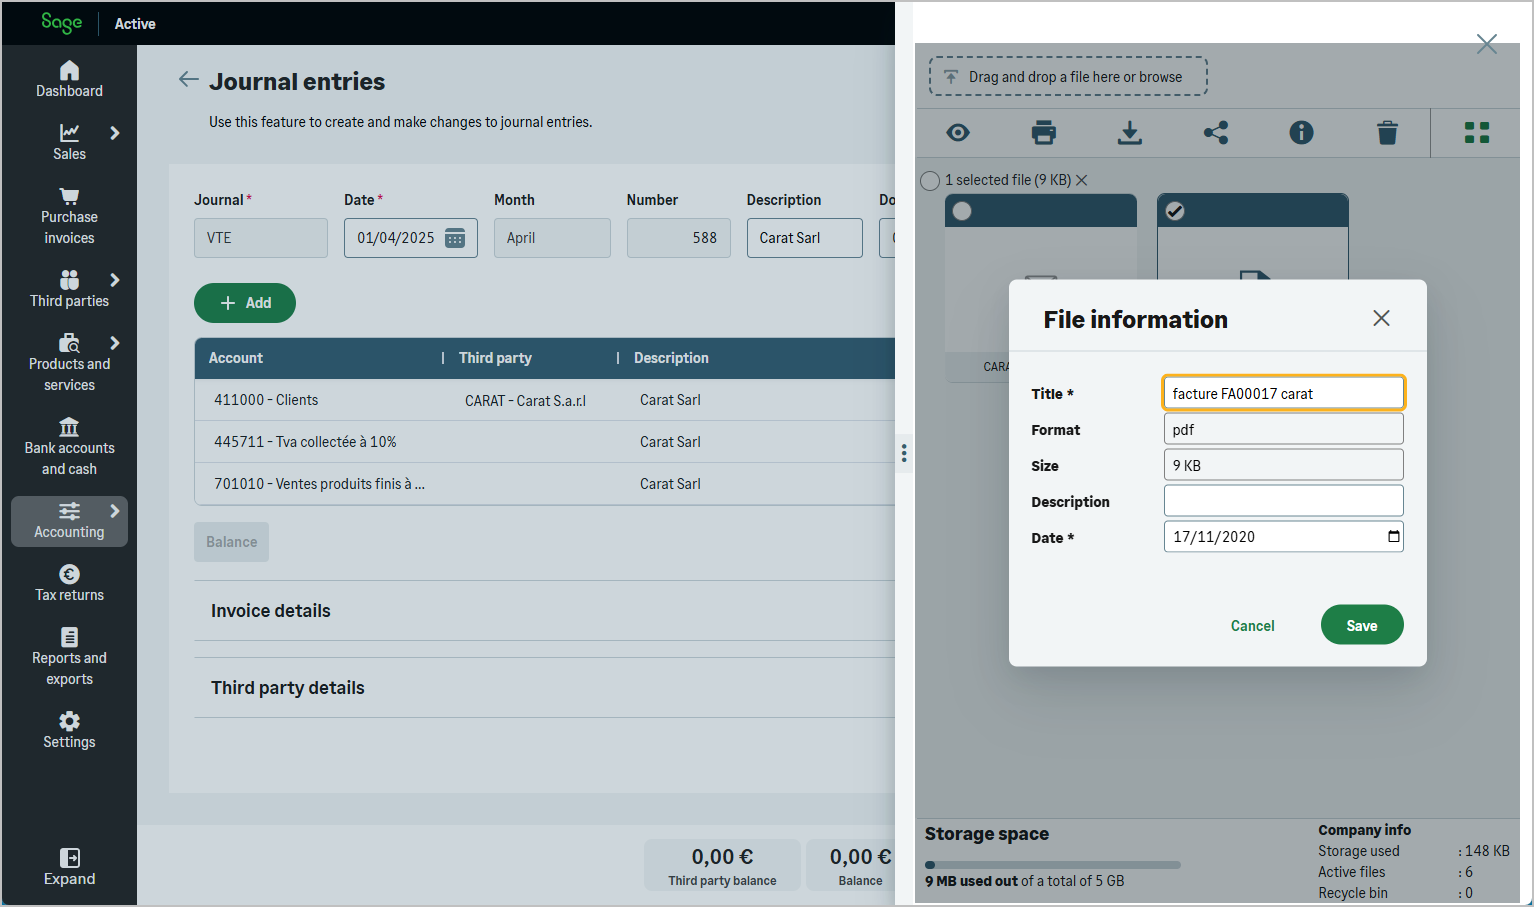Share the selected file
The image size is (1534, 907).
point(1215,133)
